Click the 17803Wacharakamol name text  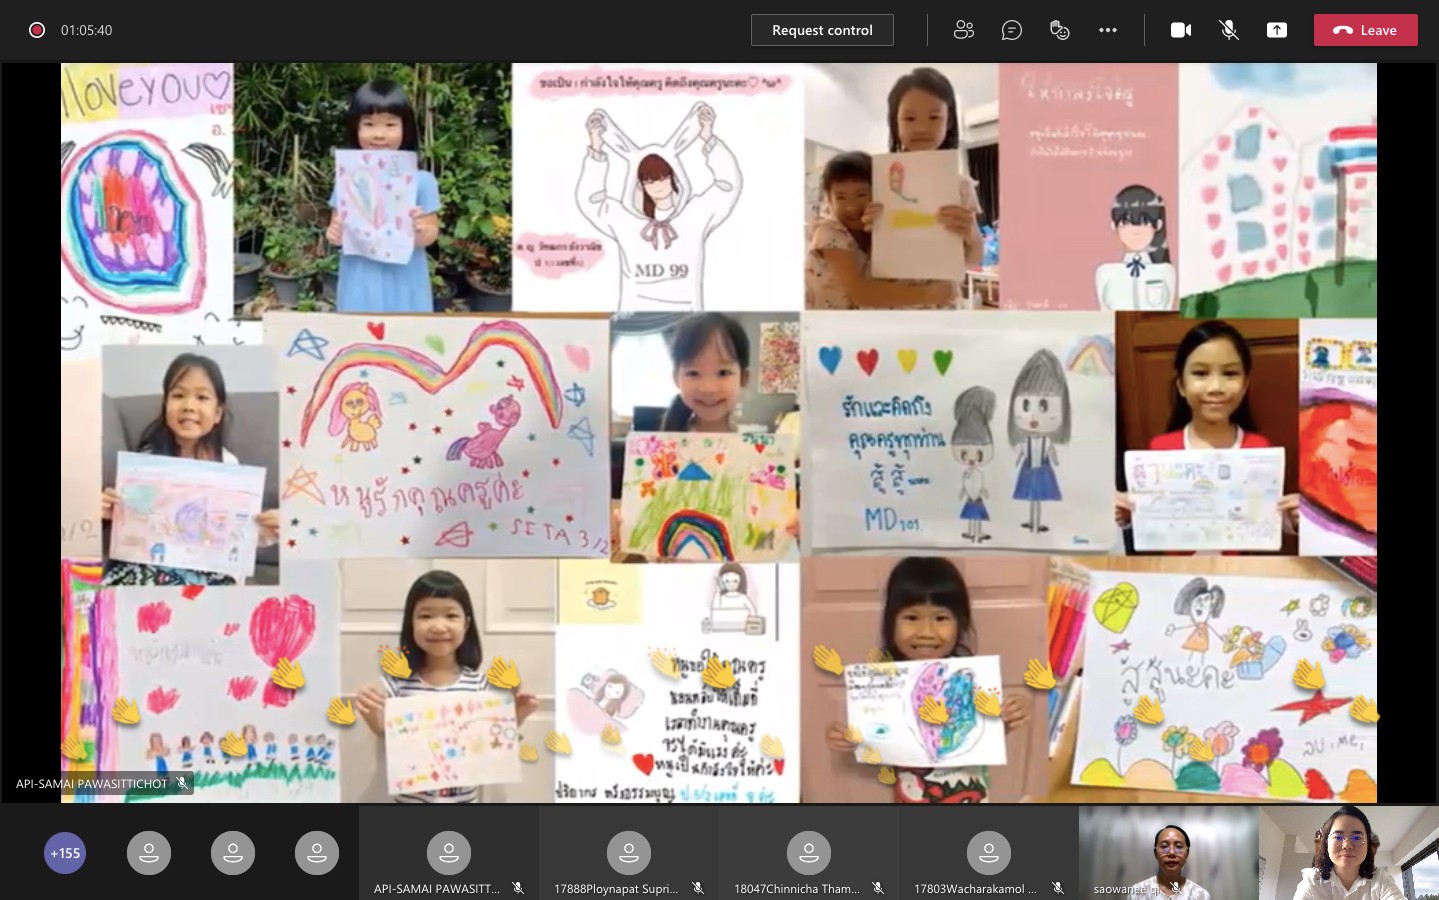975,888
